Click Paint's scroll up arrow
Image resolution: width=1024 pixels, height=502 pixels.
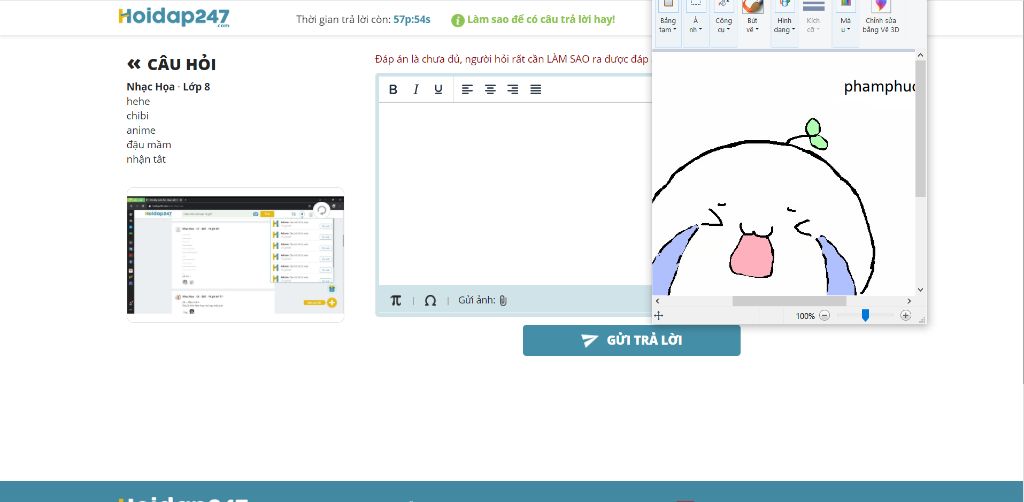tap(921, 55)
